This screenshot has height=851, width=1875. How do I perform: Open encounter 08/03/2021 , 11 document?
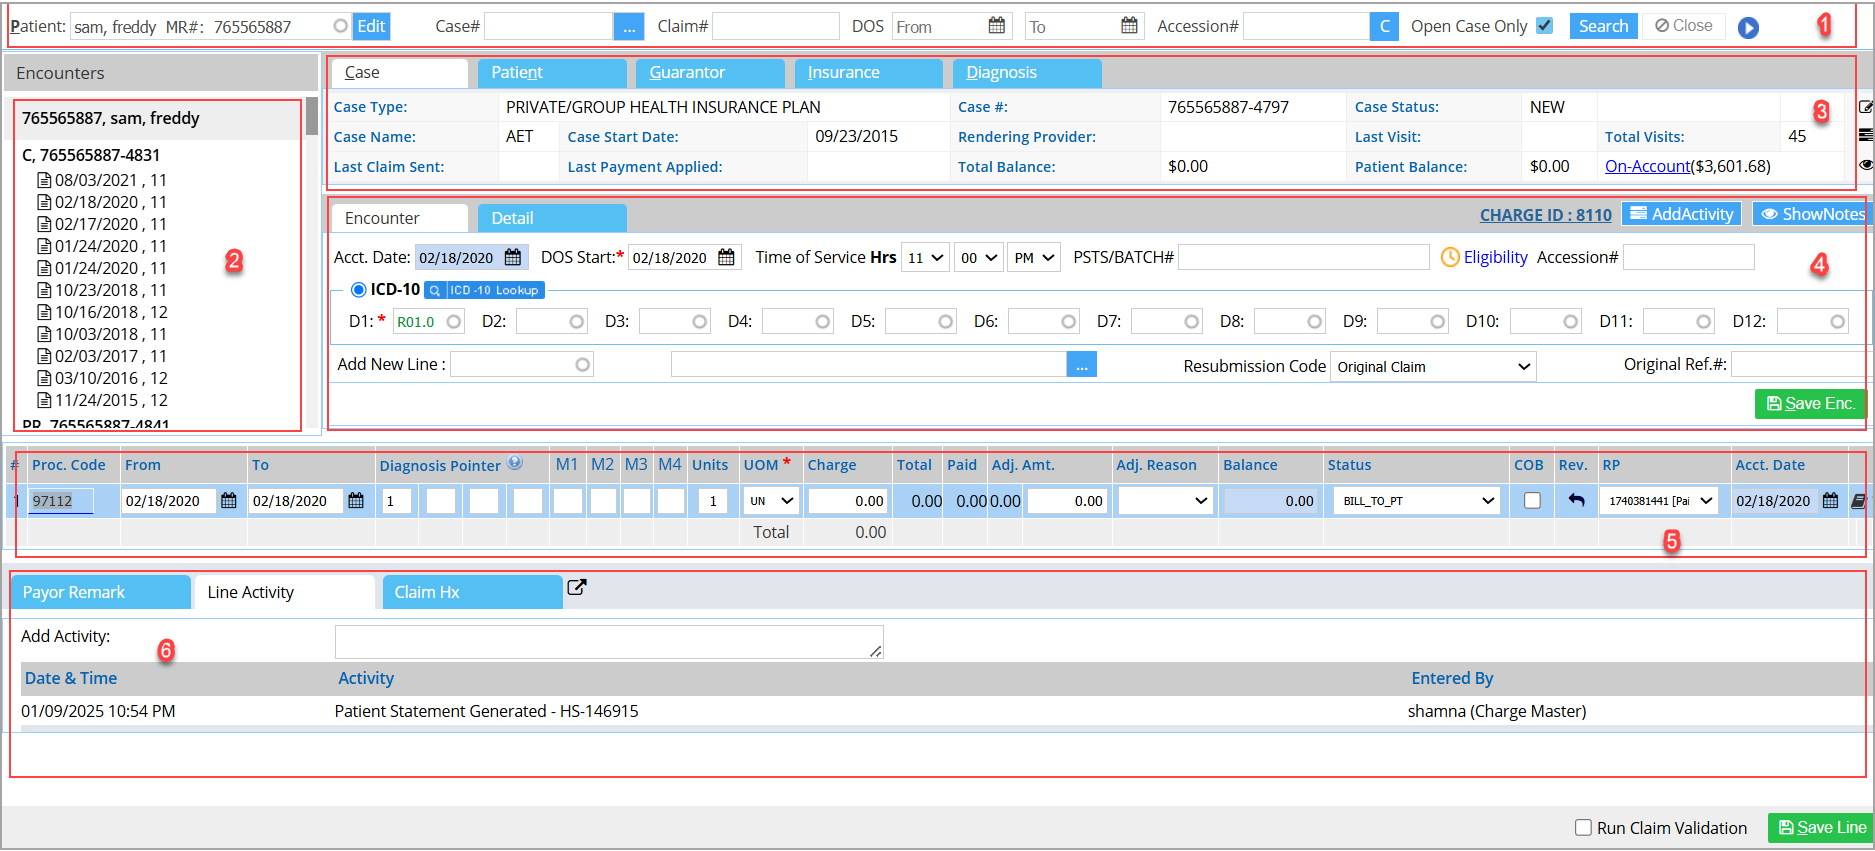[x=102, y=180]
